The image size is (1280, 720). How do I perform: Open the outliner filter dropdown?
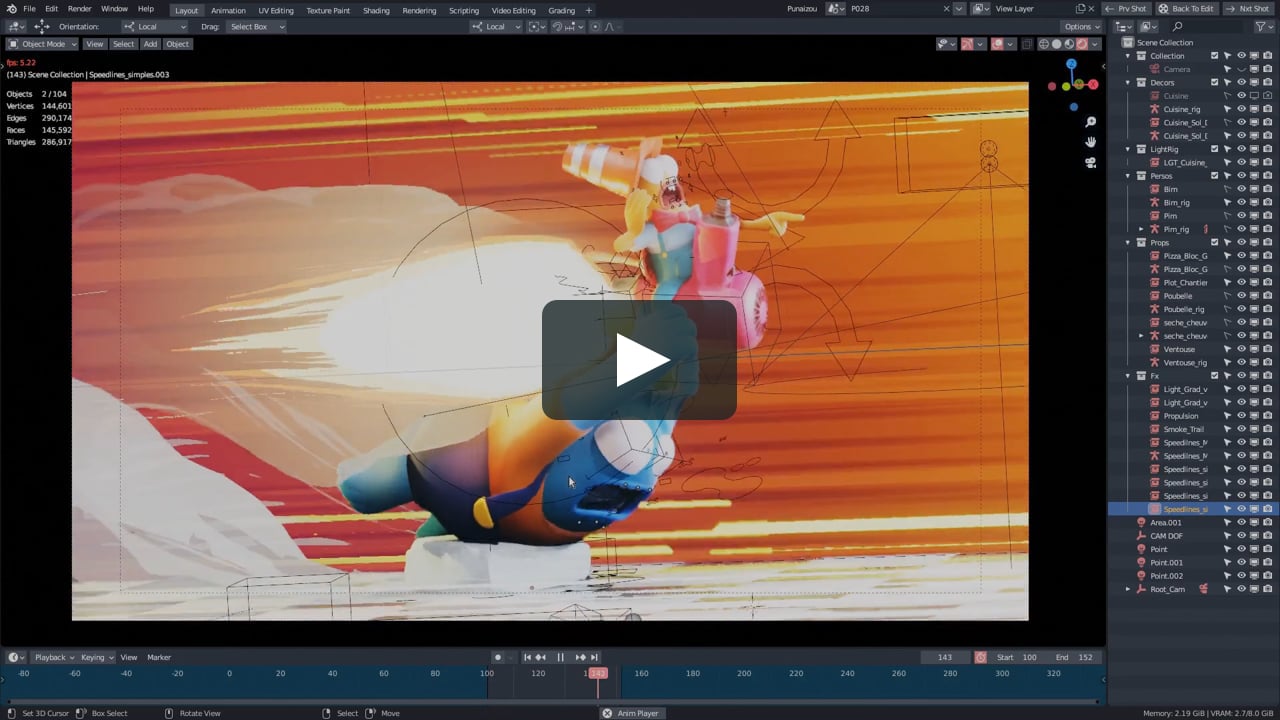pyautogui.click(x=1264, y=27)
